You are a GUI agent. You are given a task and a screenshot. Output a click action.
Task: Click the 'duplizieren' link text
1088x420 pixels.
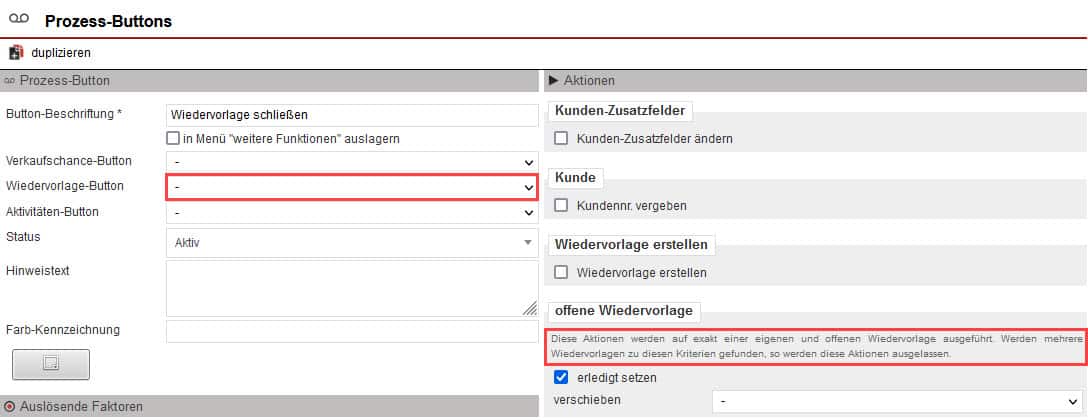[x=61, y=52]
